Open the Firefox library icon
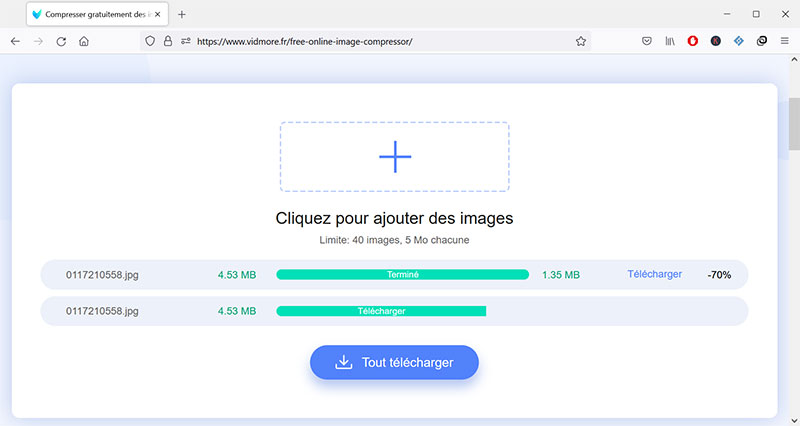This screenshot has width=800, height=426. click(670, 41)
